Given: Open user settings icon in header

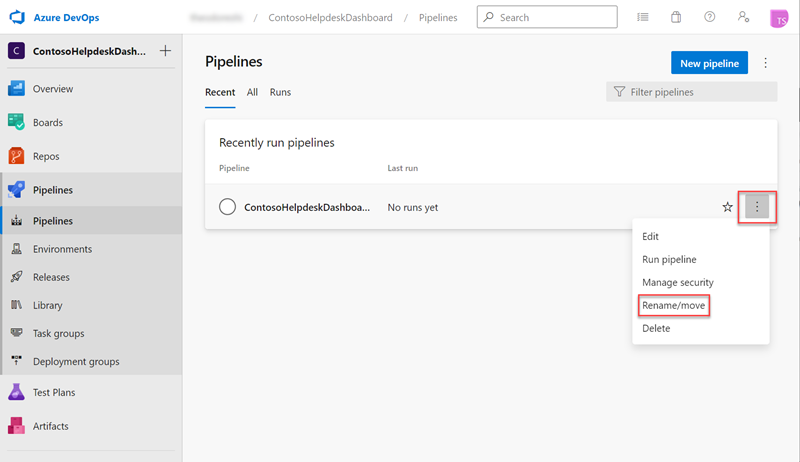Looking at the screenshot, I should click(743, 17).
